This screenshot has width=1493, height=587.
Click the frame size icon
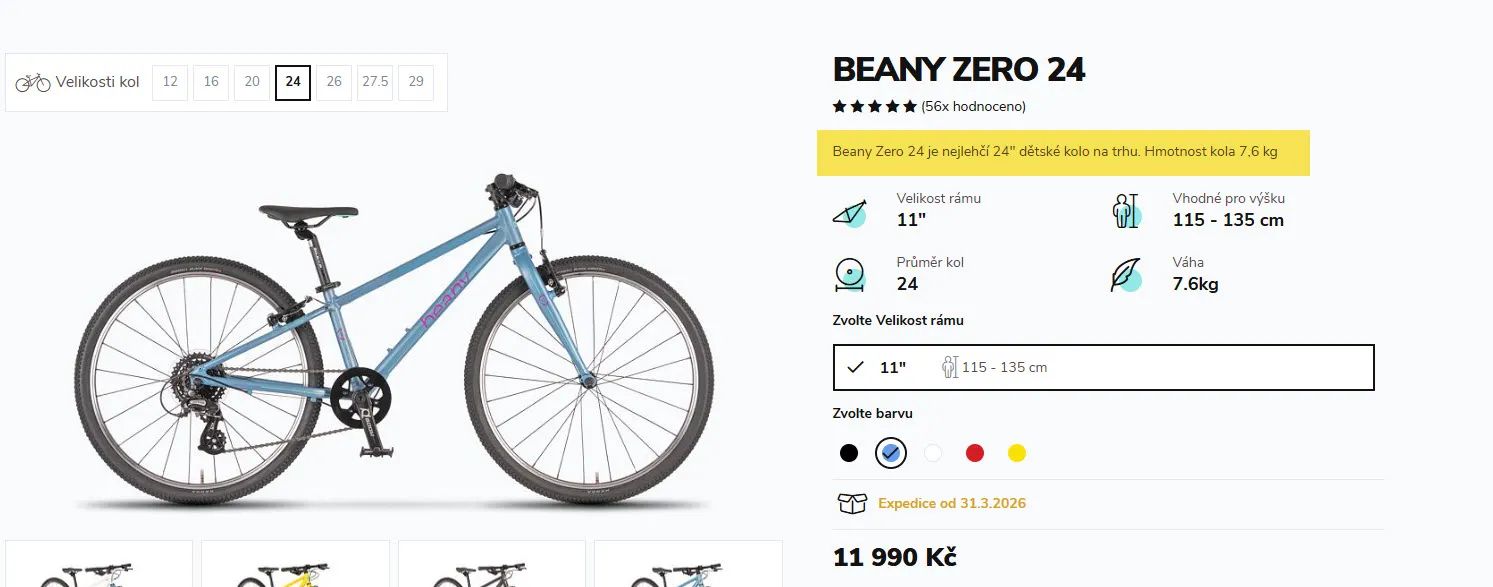pyautogui.click(x=849, y=213)
